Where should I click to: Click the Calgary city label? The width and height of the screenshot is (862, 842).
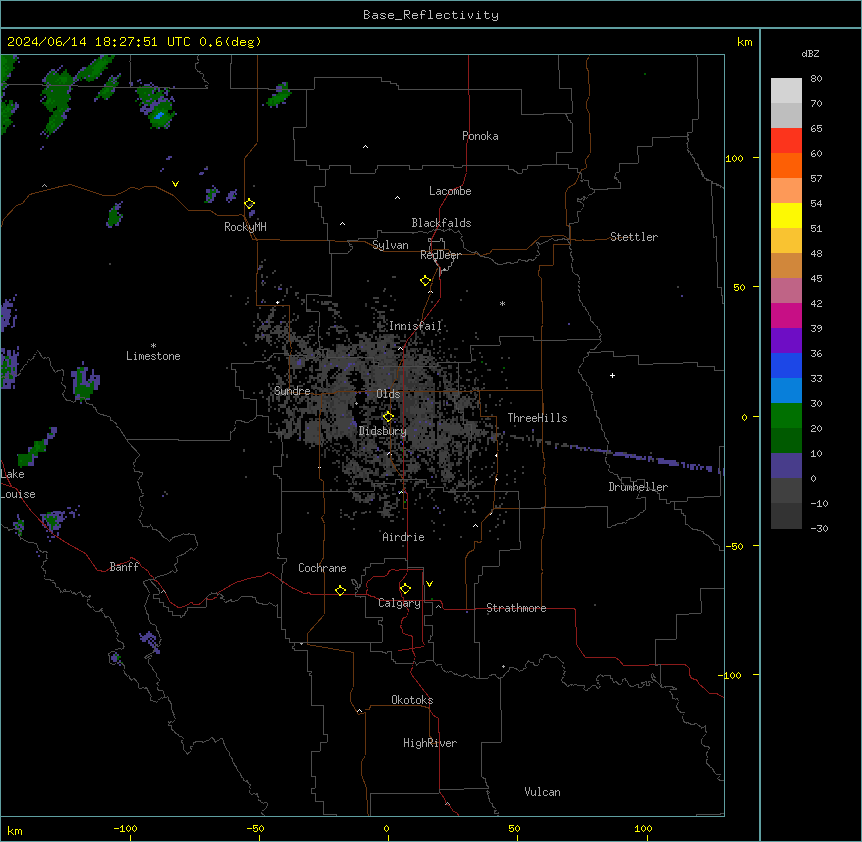pyautogui.click(x=399, y=603)
